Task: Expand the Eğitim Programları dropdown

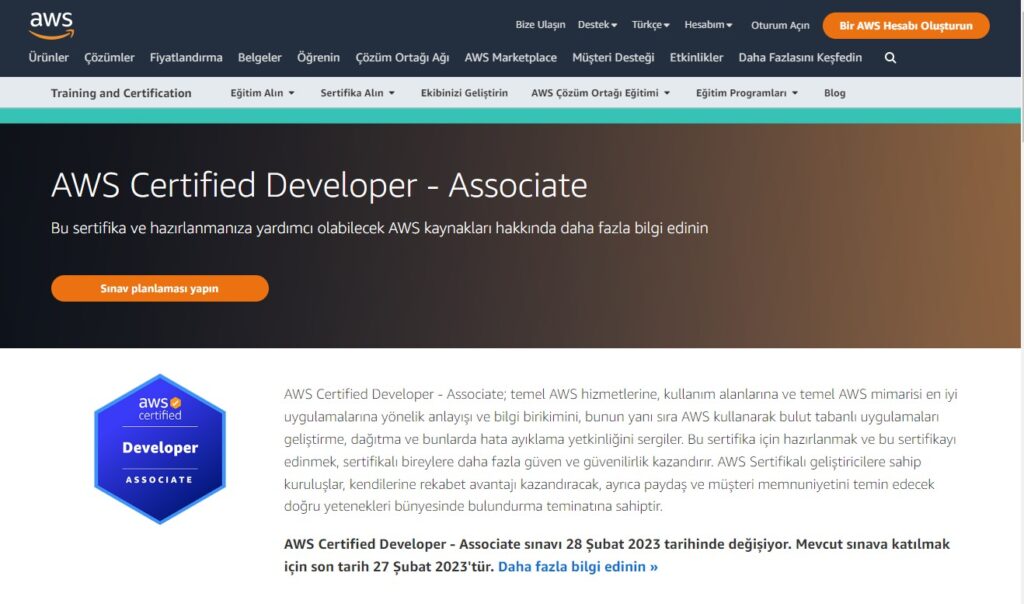Action: (747, 93)
